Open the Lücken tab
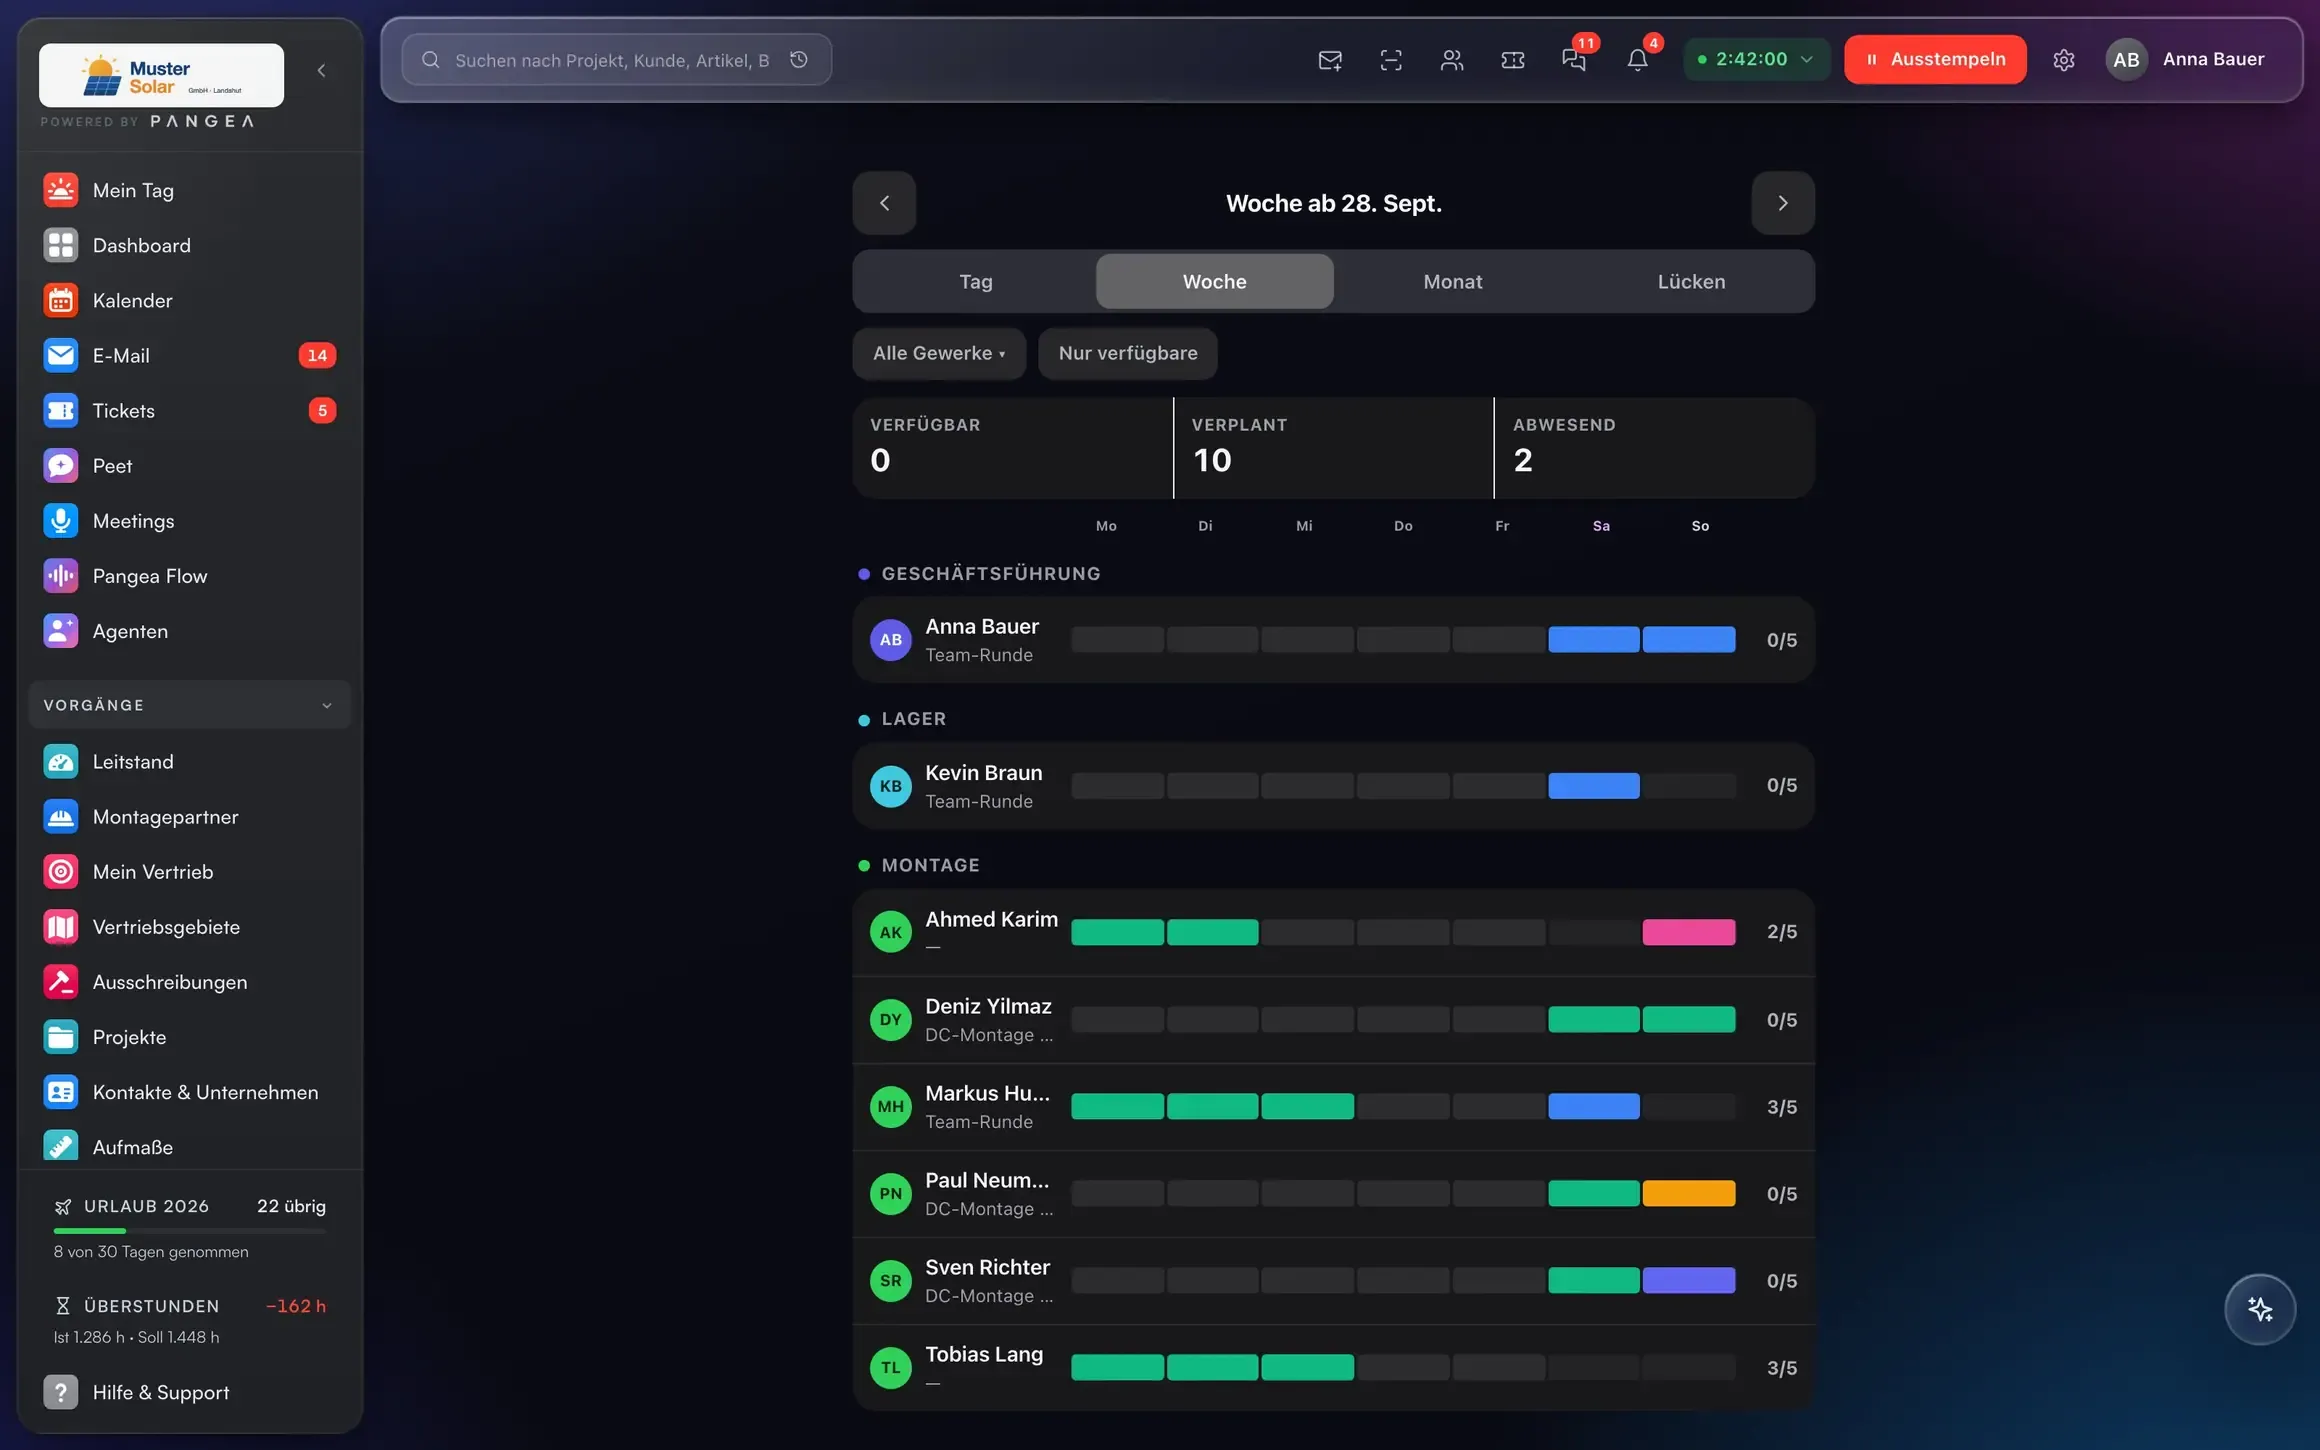Screen dimensions: 2320x1450 point(1691,281)
